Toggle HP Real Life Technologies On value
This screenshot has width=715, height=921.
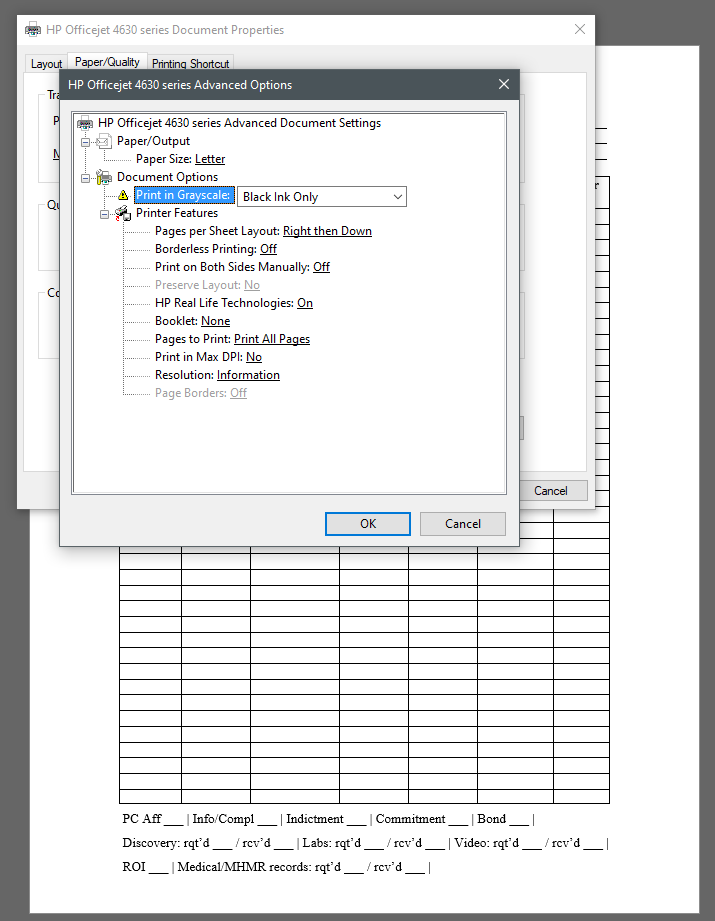[x=305, y=303]
